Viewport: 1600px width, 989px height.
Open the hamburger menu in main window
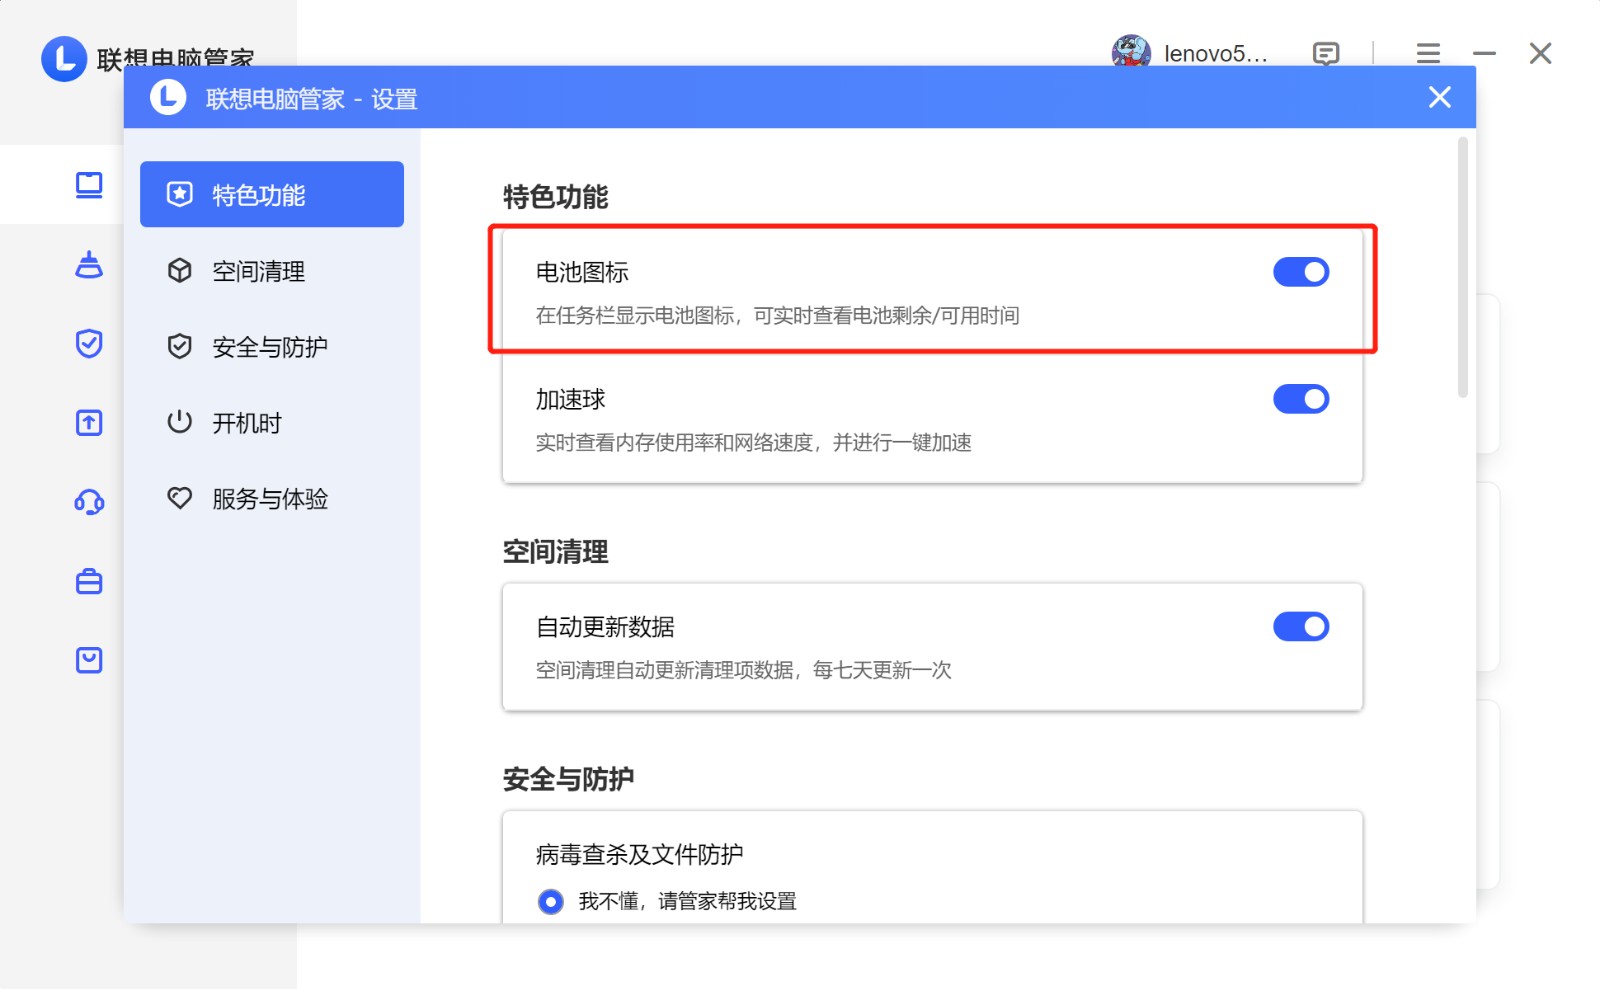click(x=1428, y=54)
